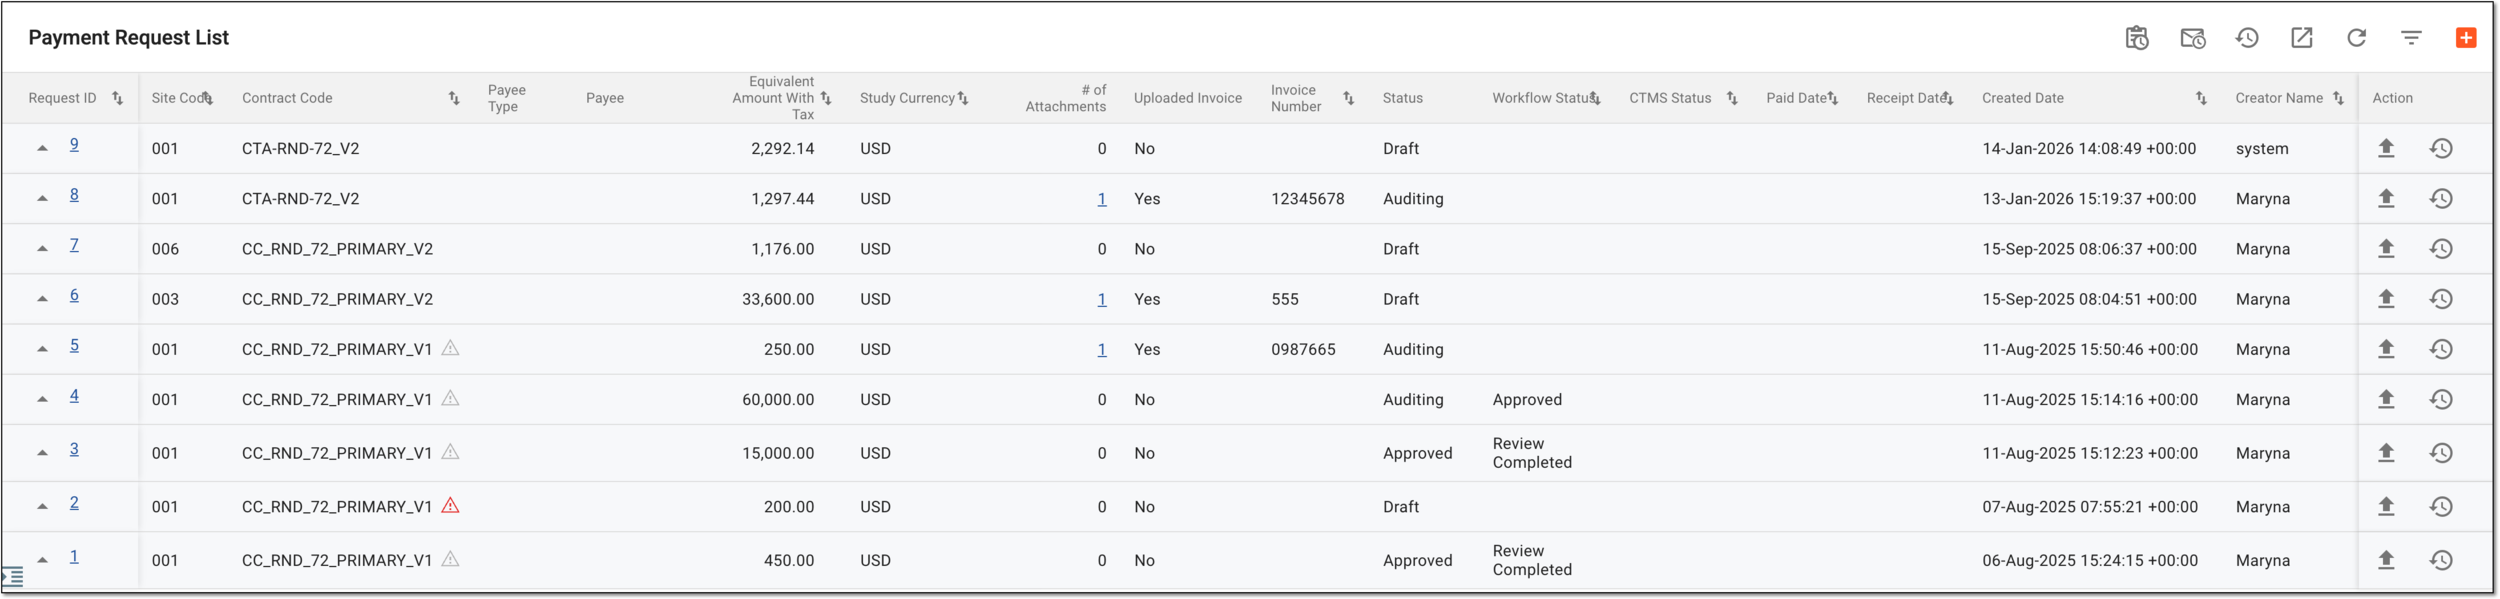Sort by Creator Name column
This screenshot has height=599, width=2500.
(x=2338, y=98)
